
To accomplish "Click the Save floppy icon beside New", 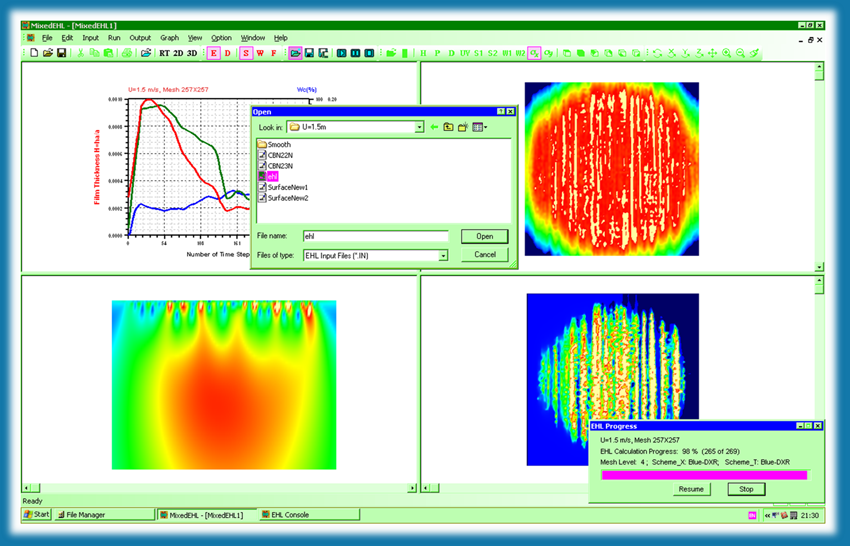I will point(62,53).
